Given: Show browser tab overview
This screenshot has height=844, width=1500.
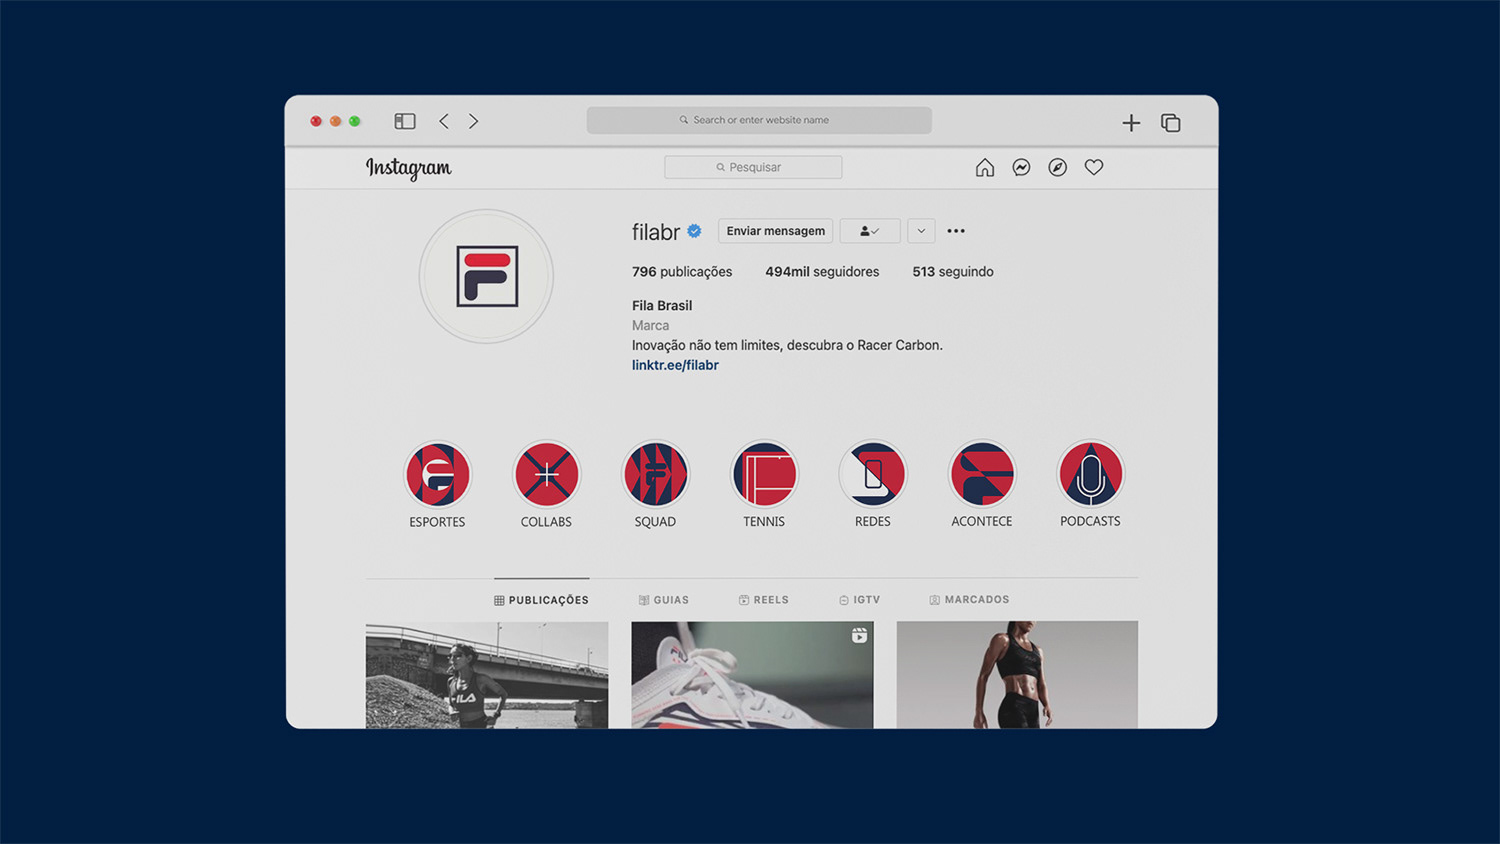Looking at the screenshot, I should pyautogui.click(x=1171, y=123).
